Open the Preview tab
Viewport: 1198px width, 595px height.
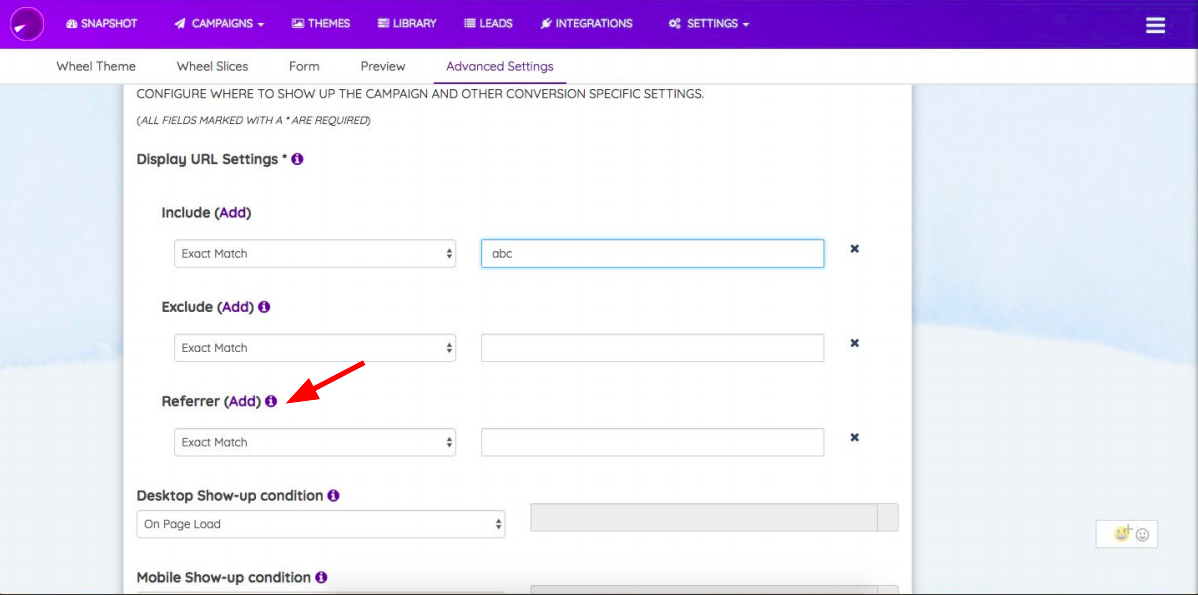(383, 66)
